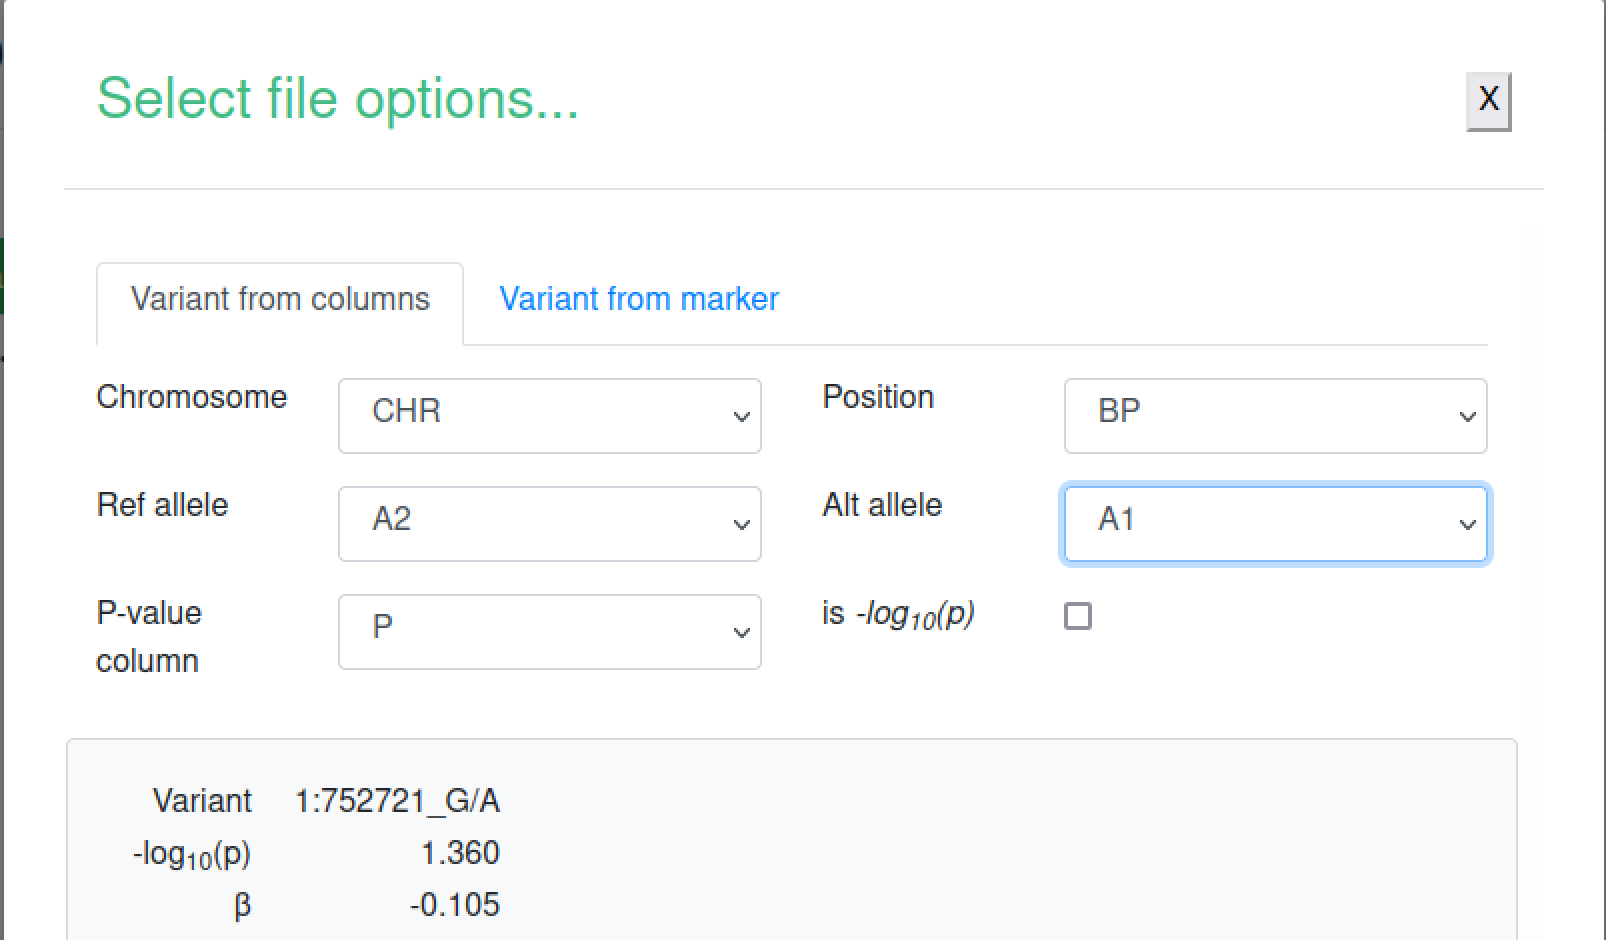Open the Position column dropdown showing BP
1606x940 pixels.
coord(1275,416)
